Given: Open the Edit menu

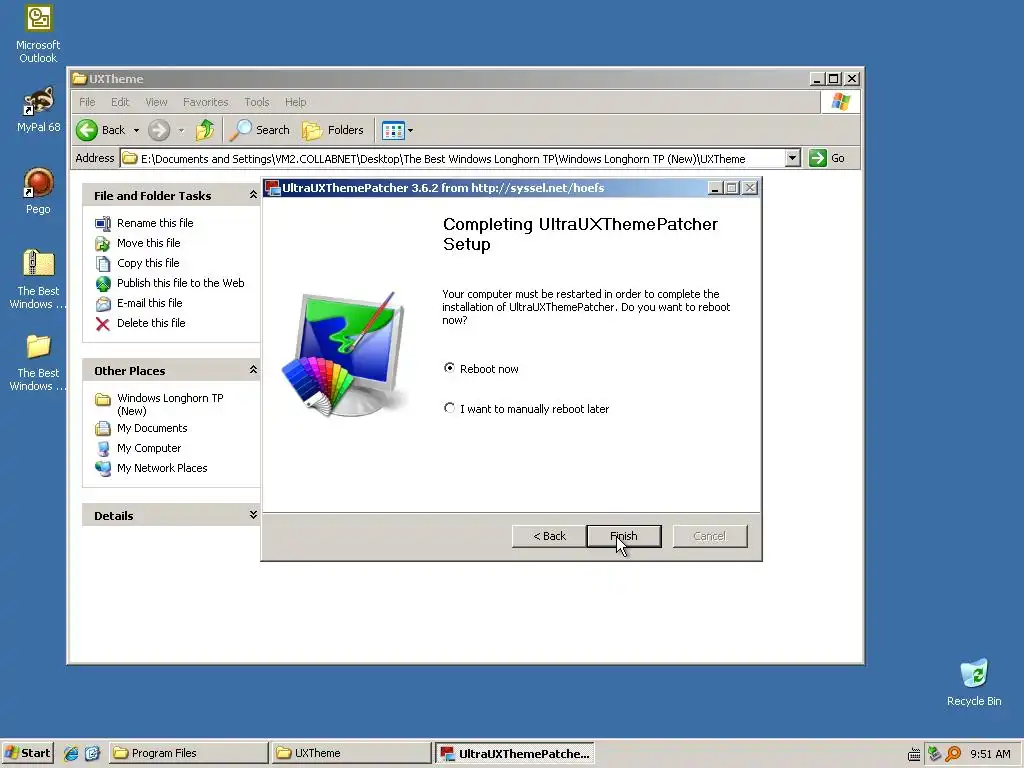Looking at the screenshot, I should [x=120, y=102].
